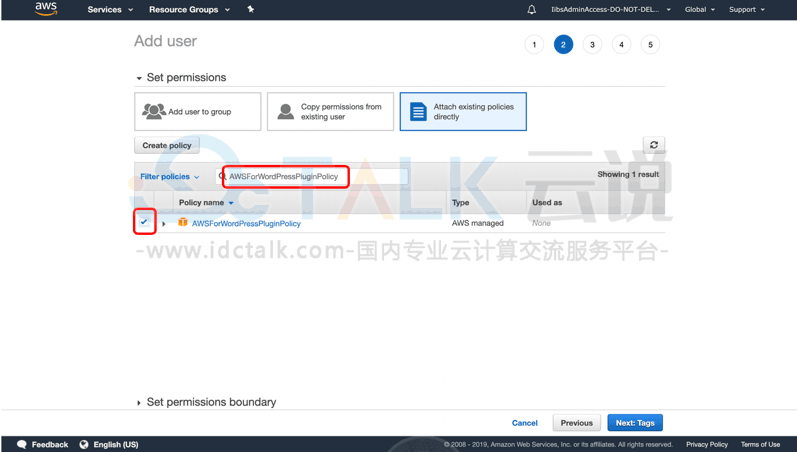Refresh the policy list
Image resolution: width=797 pixels, height=452 pixels.
coord(654,145)
